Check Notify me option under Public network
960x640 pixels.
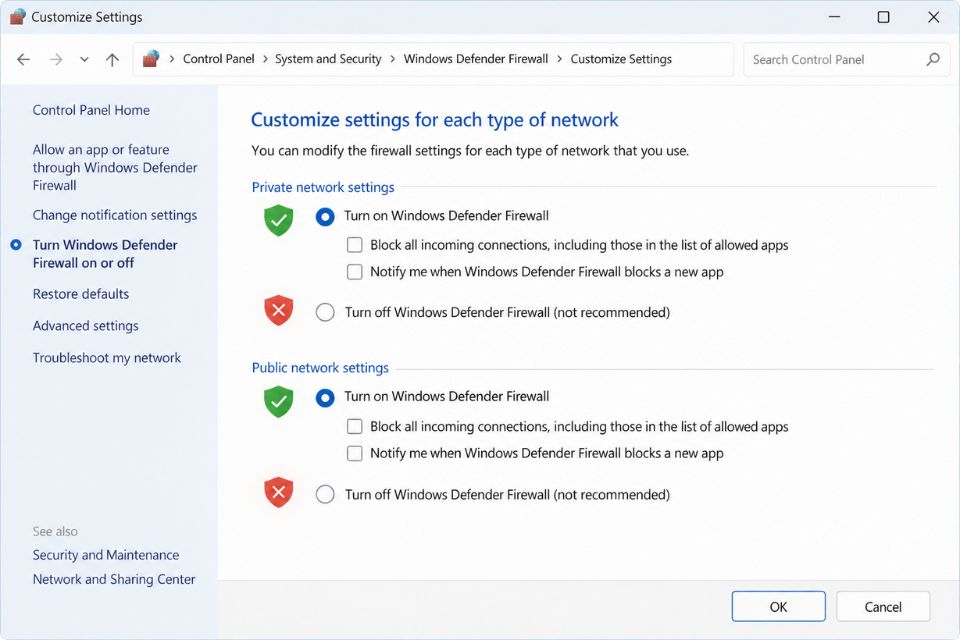(354, 453)
